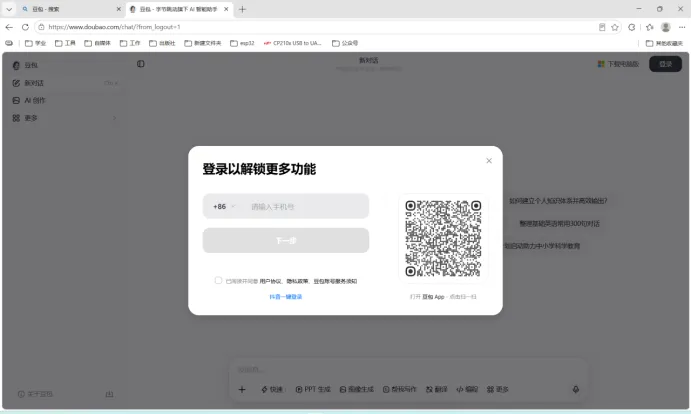Click the download icon at sidebar bottom

(x=109, y=394)
